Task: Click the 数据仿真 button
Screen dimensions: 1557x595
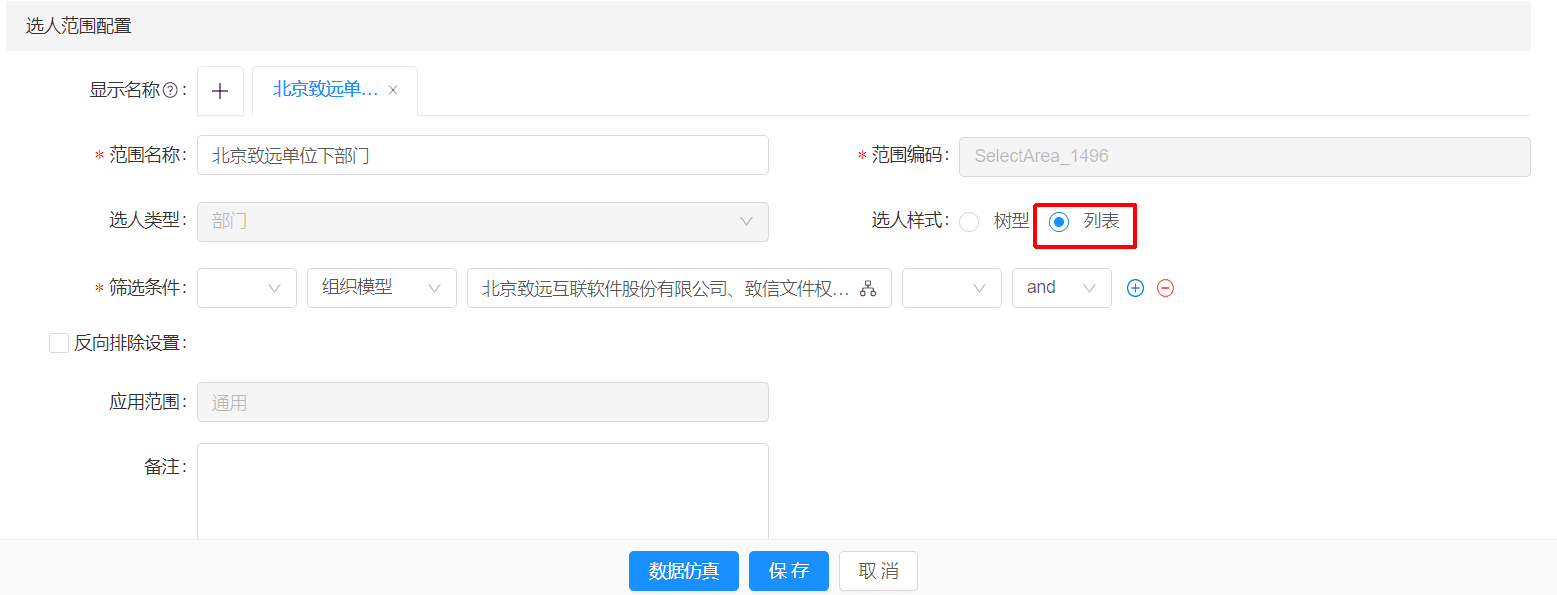Action: click(x=684, y=571)
